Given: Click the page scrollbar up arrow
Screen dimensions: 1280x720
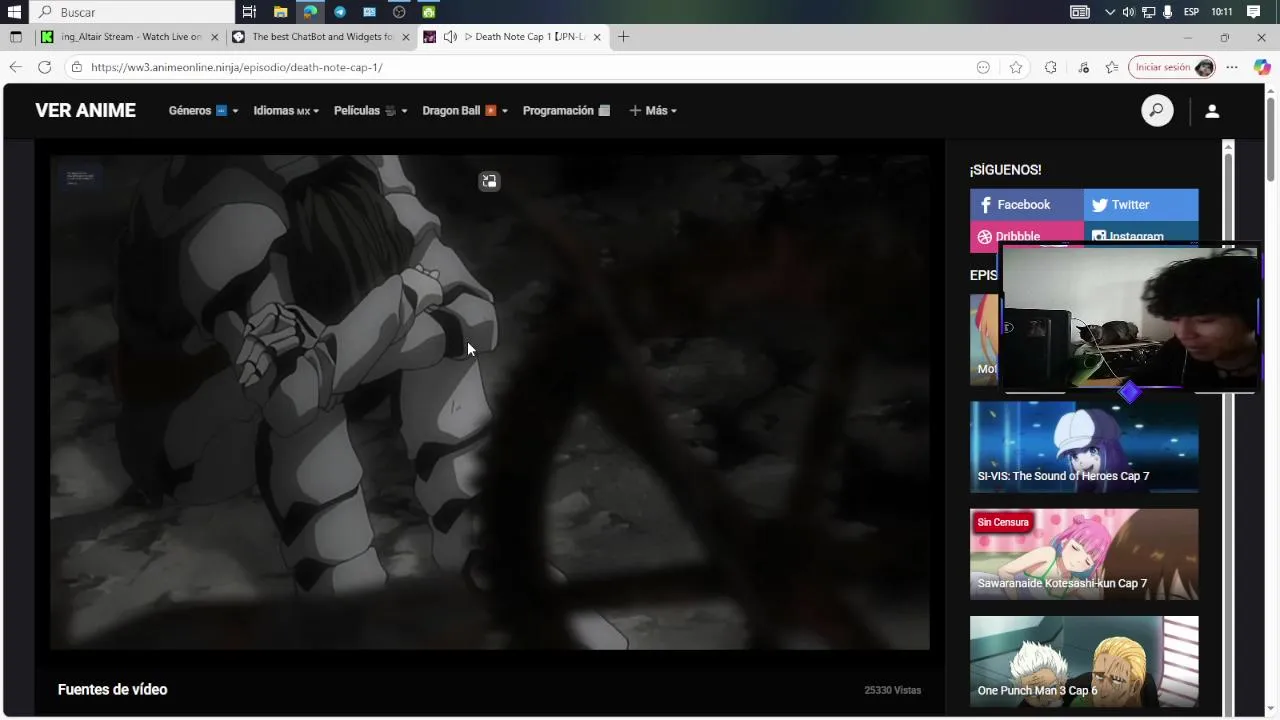Looking at the screenshot, I should [1271, 91].
